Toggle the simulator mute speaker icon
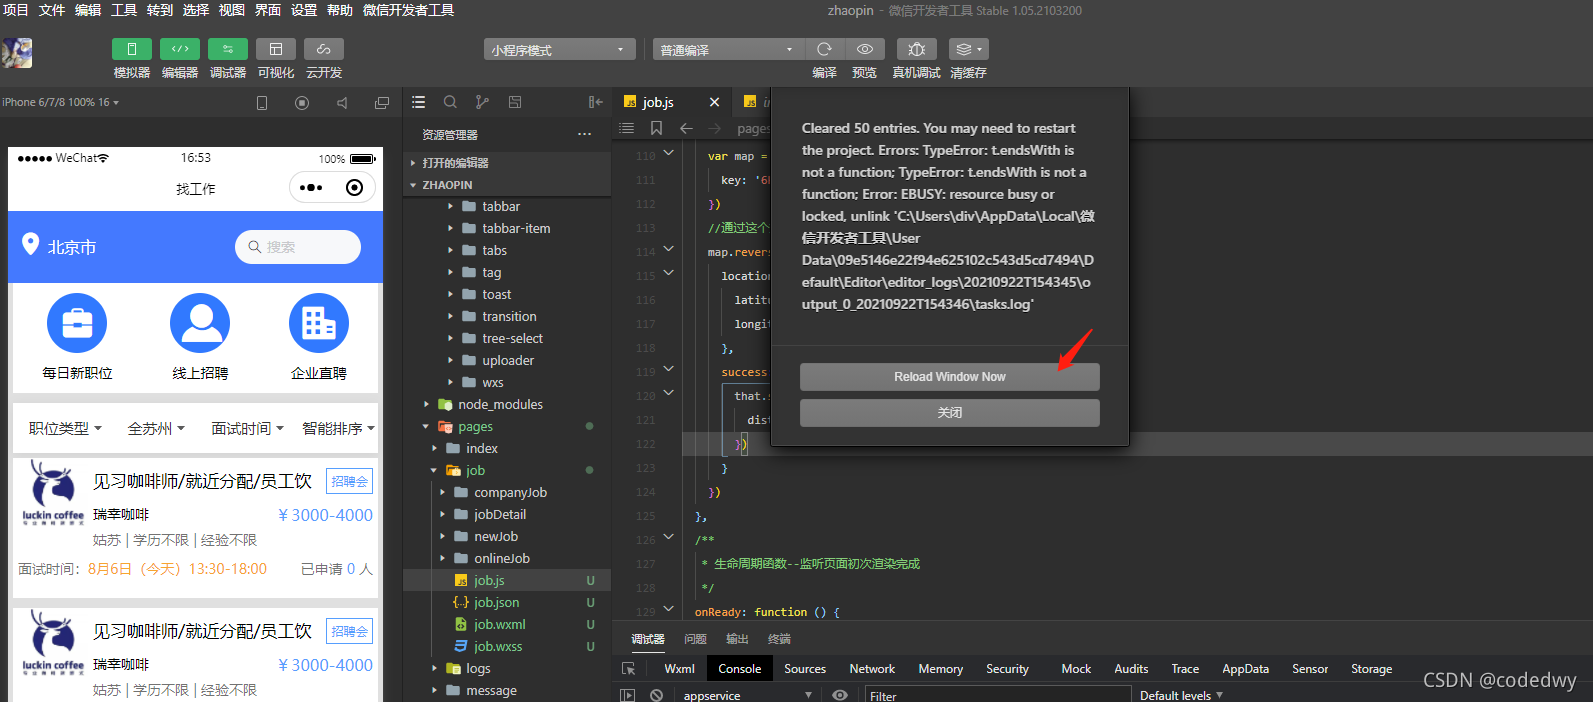The height and width of the screenshot is (702, 1593). [x=342, y=103]
